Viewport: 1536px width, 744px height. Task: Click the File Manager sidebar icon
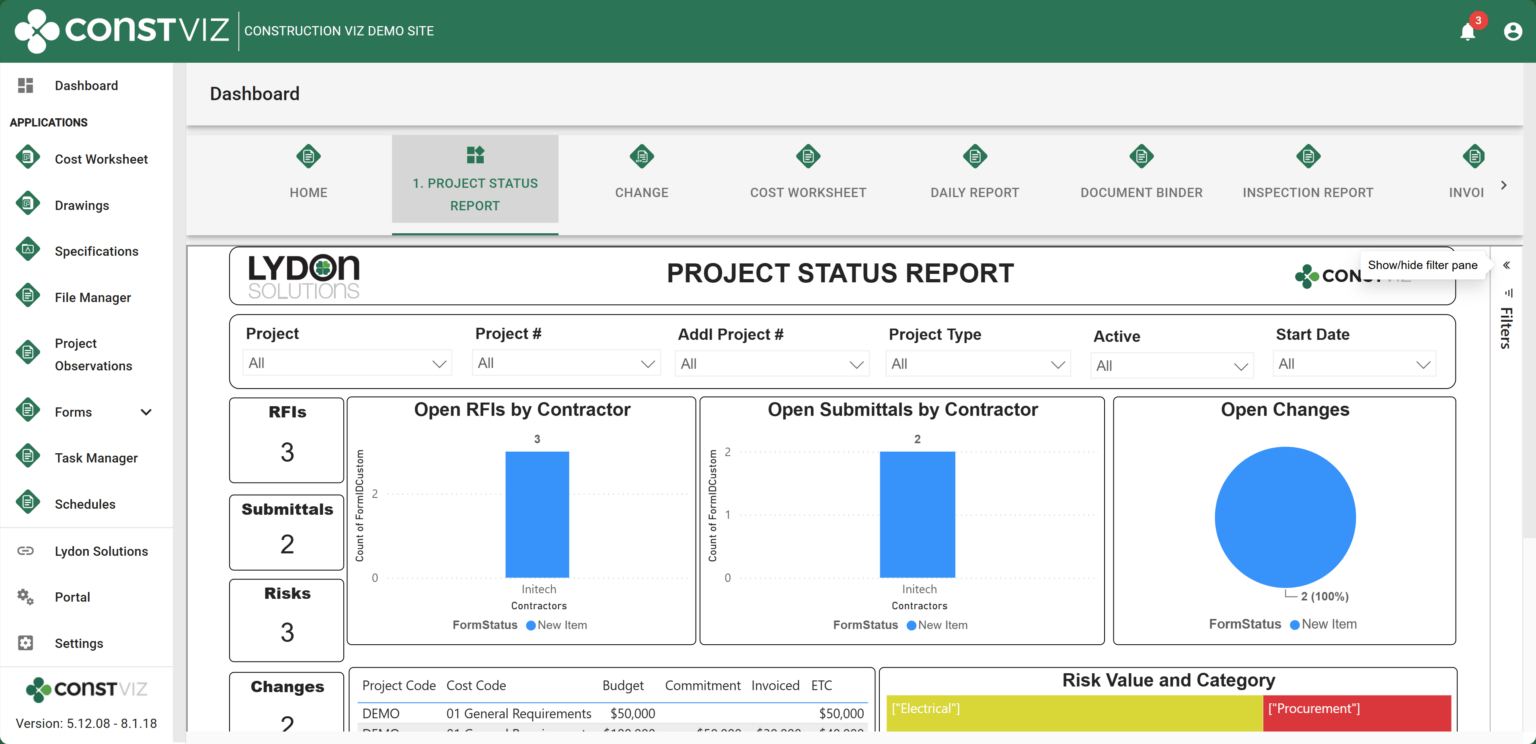coord(28,296)
